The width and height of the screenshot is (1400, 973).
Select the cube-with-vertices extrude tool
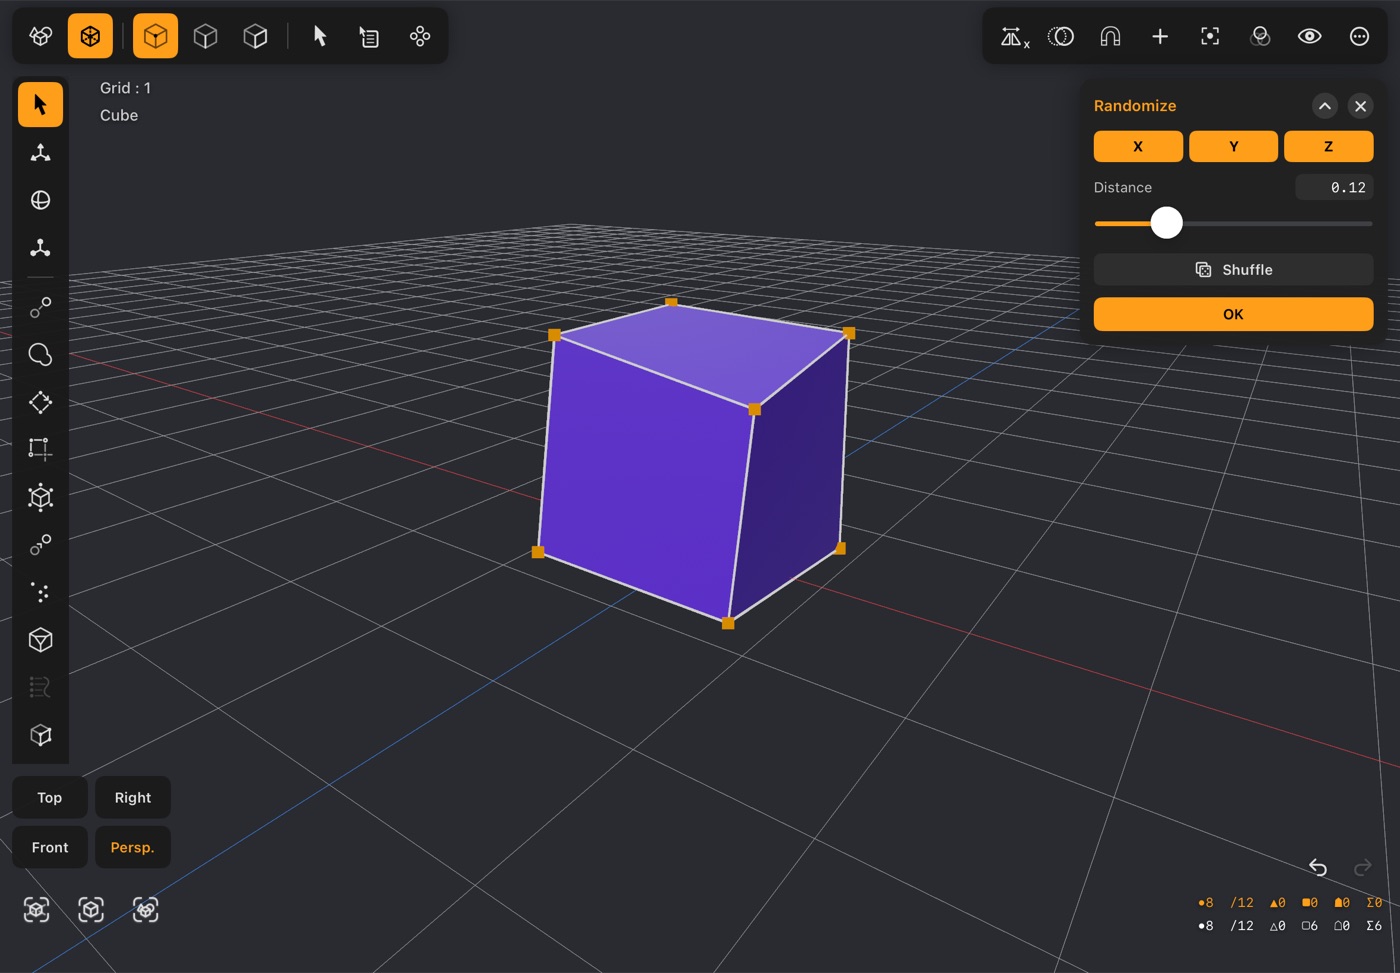pos(40,497)
